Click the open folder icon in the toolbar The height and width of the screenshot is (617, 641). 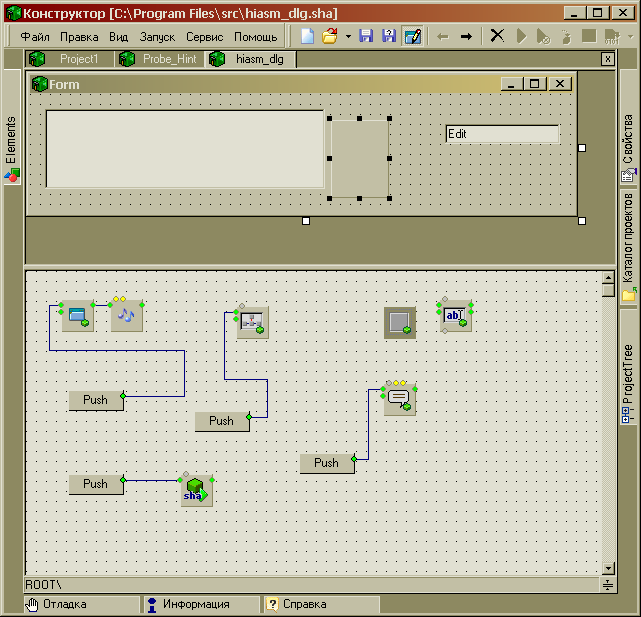pos(329,36)
